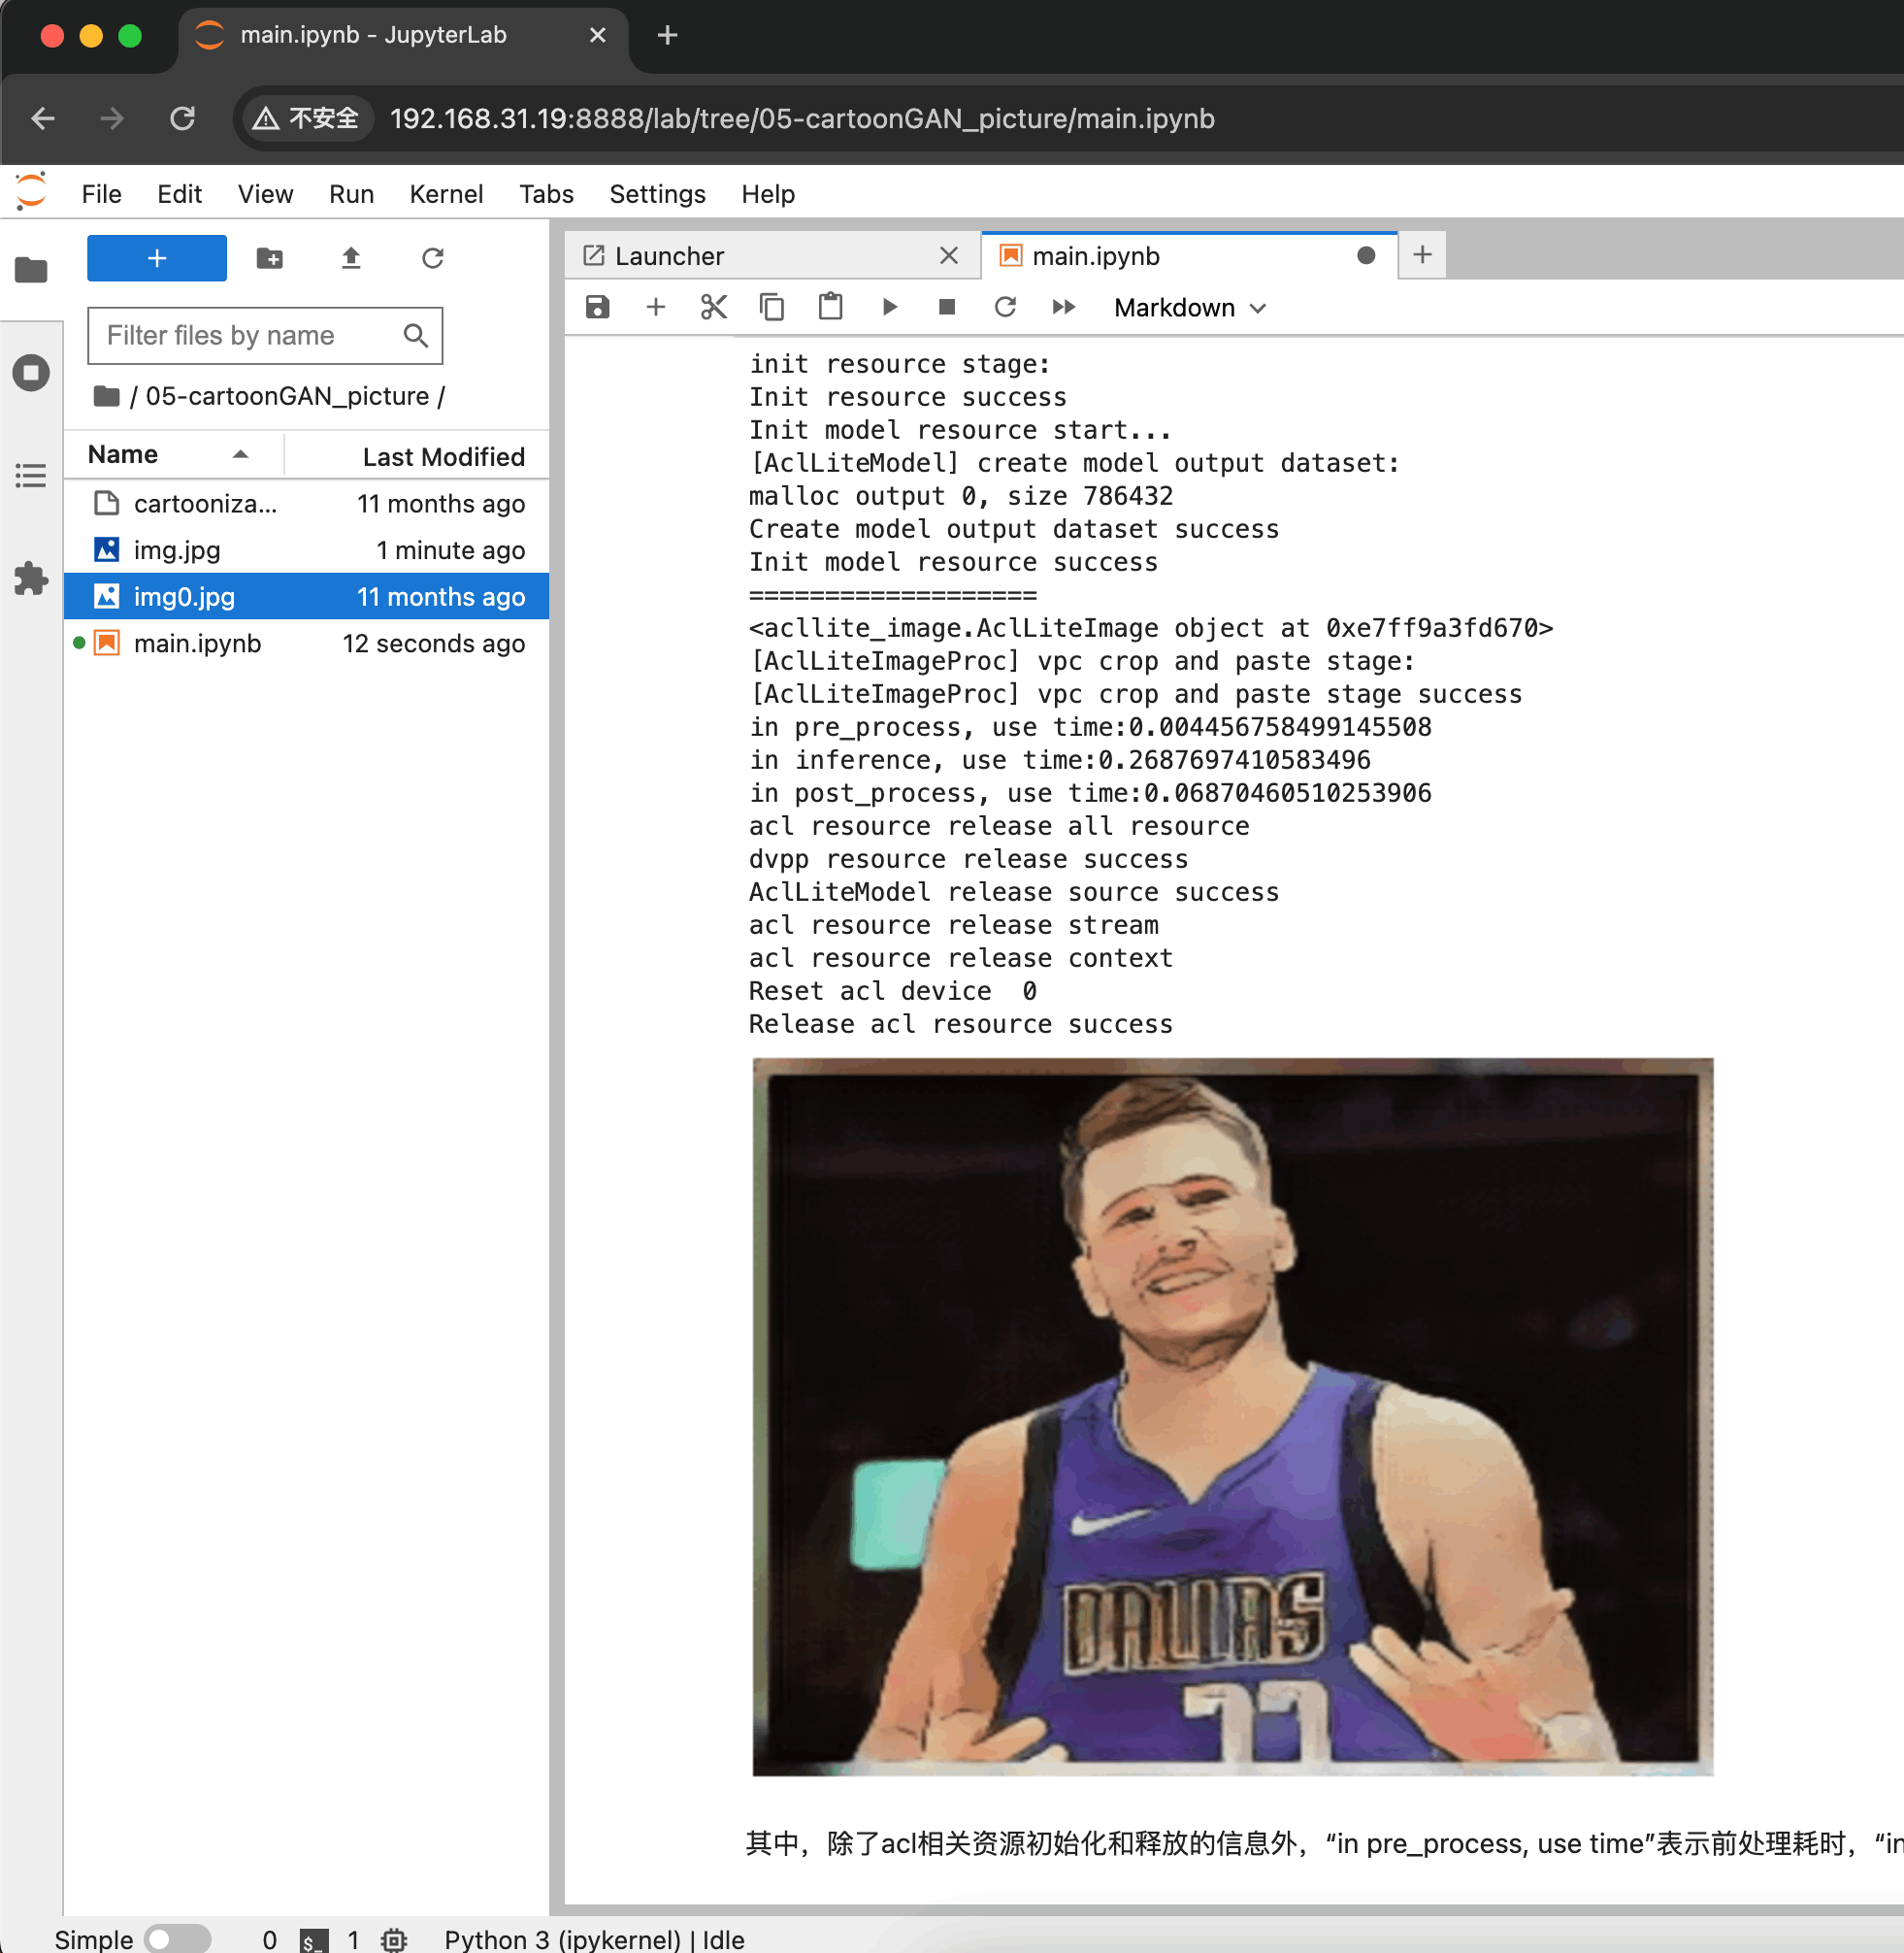Paste cell from the clipboard
Viewport: 1904px width, 1953px height.
[x=830, y=307]
